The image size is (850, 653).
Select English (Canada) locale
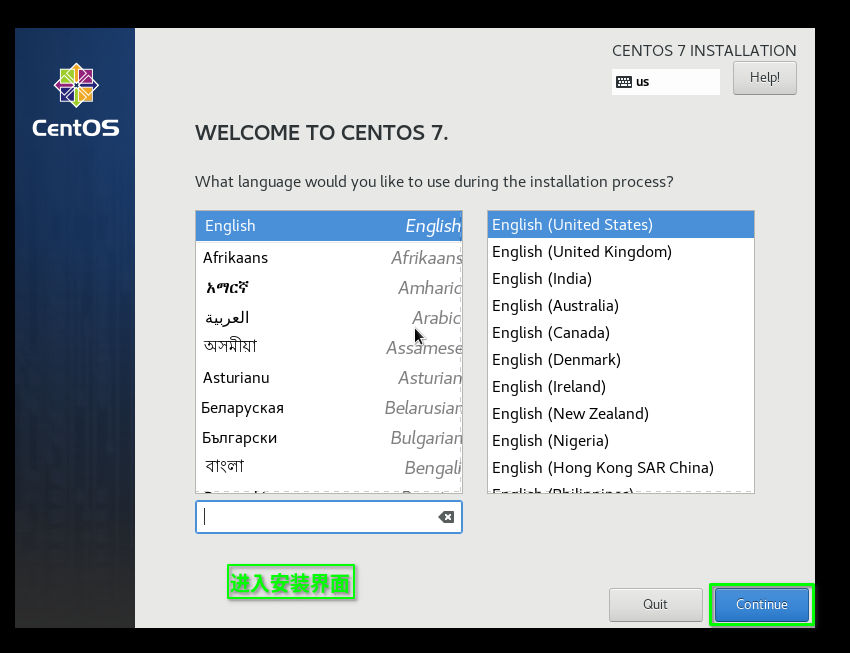click(x=620, y=333)
